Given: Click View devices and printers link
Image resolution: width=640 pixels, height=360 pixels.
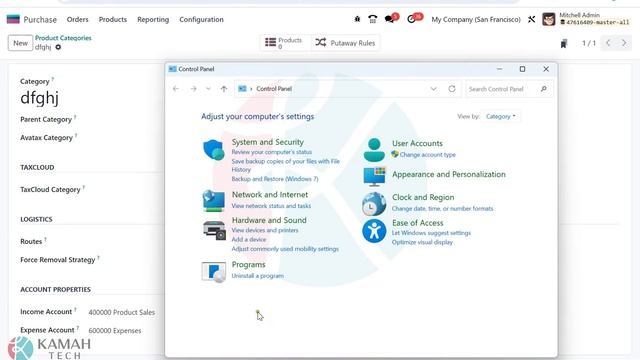Looking at the screenshot, I should [x=265, y=230].
